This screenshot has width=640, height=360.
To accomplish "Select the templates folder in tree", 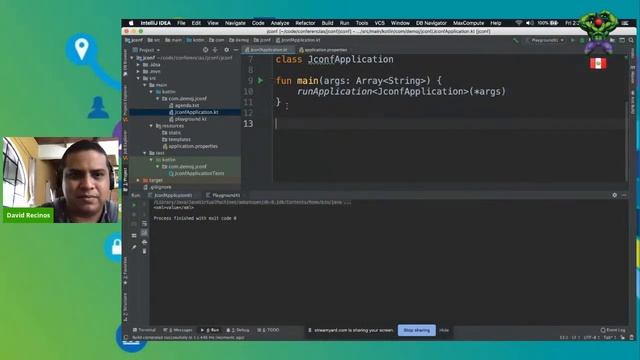I will pyautogui.click(x=176, y=140).
